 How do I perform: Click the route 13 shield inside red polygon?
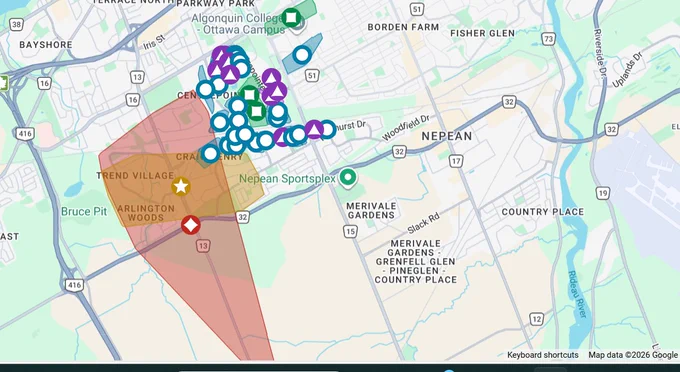[x=203, y=246]
